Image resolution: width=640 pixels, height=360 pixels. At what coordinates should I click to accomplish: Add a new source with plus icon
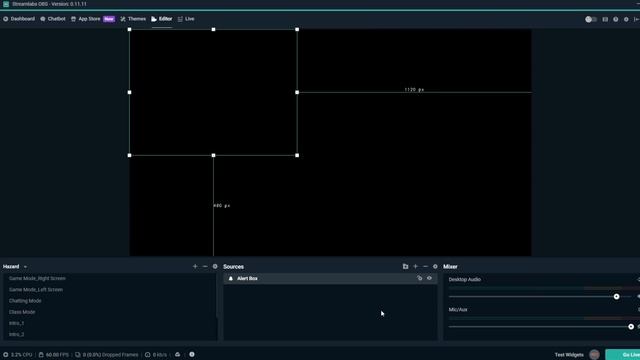coord(416,267)
